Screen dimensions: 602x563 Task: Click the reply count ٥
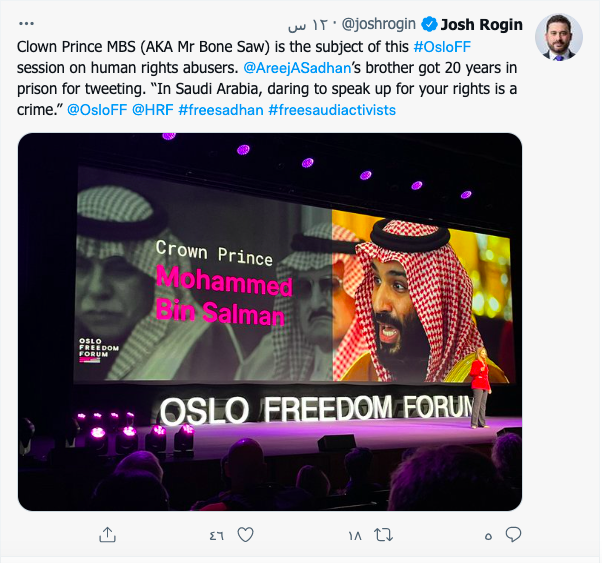[x=489, y=536]
